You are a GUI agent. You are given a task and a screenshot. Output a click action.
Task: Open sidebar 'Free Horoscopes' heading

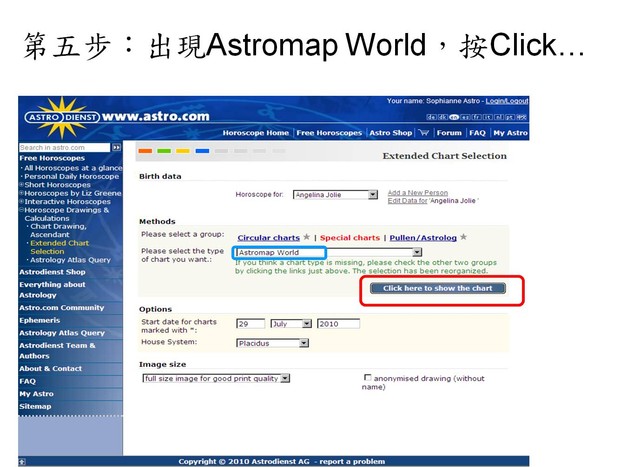click(52, 158)
